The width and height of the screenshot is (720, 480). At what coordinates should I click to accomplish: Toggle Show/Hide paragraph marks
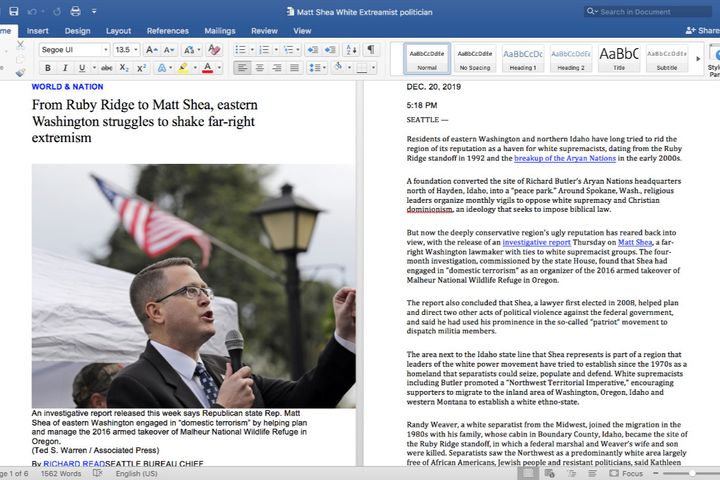(x=371, y=50)
